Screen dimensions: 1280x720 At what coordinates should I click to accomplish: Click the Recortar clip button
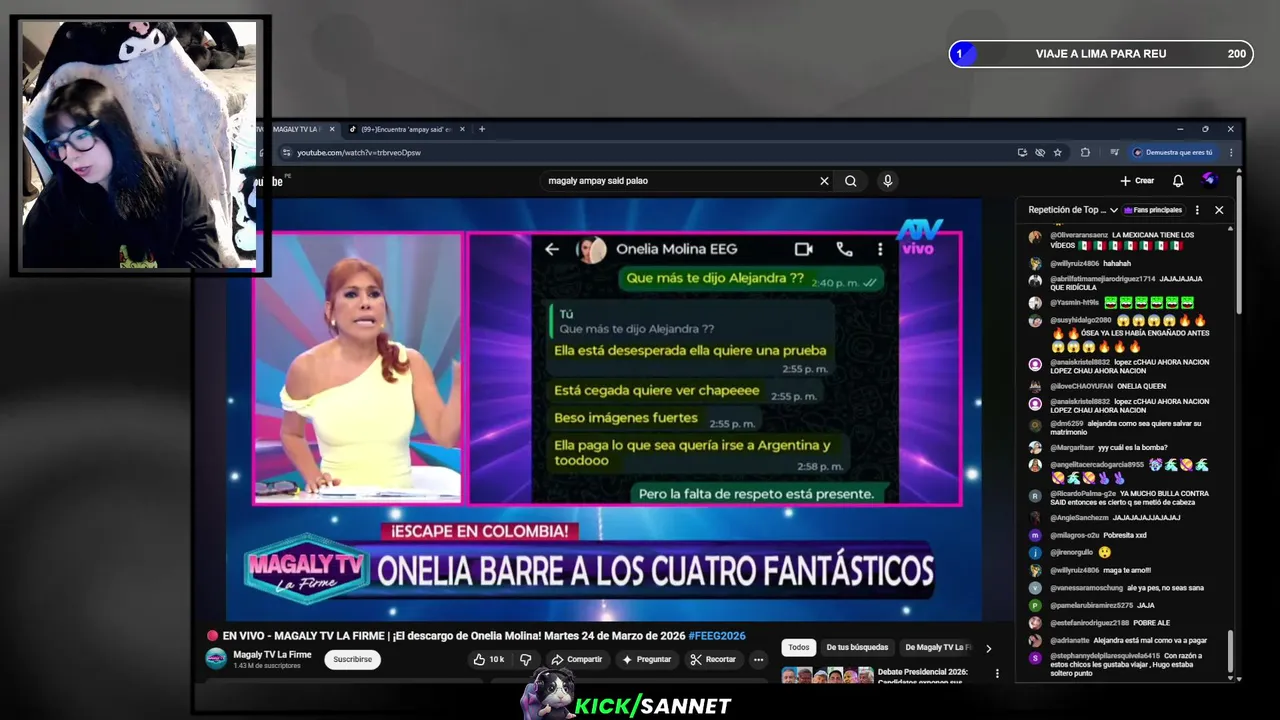(x=713, y=660)
